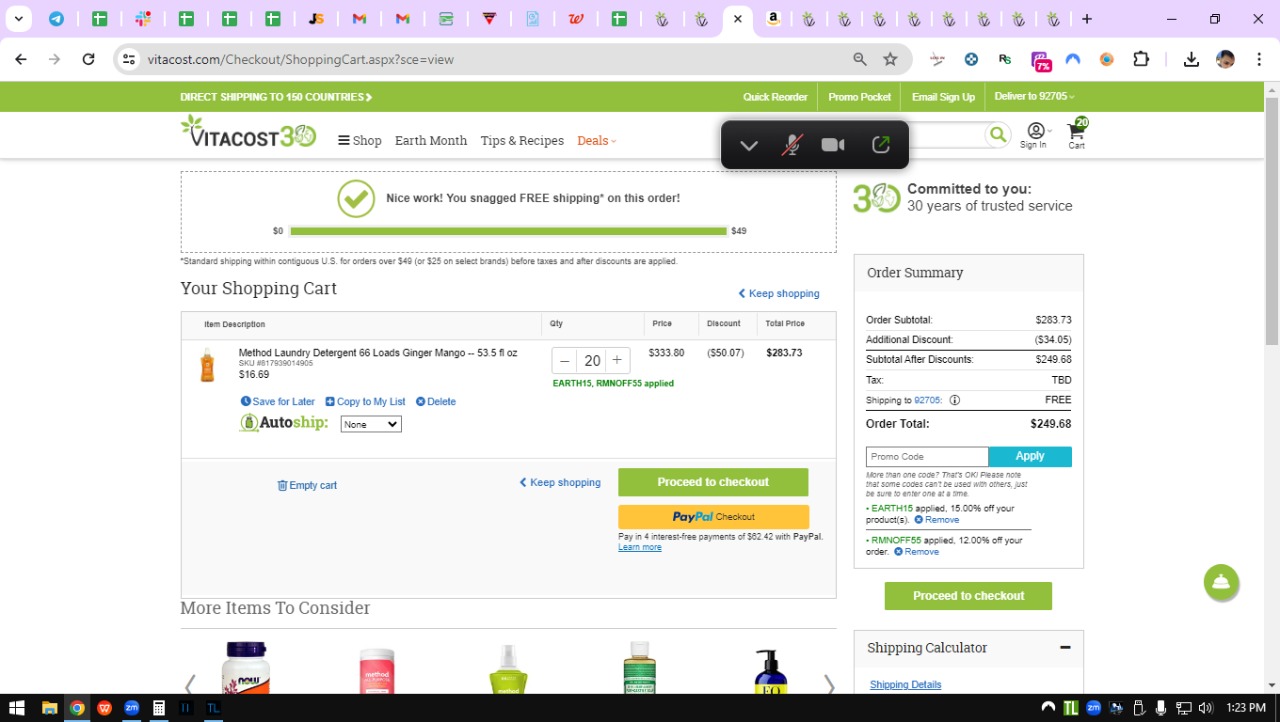Switch to the Slack tab
This screenshot has height=722, width=1280.
(143, 19)
